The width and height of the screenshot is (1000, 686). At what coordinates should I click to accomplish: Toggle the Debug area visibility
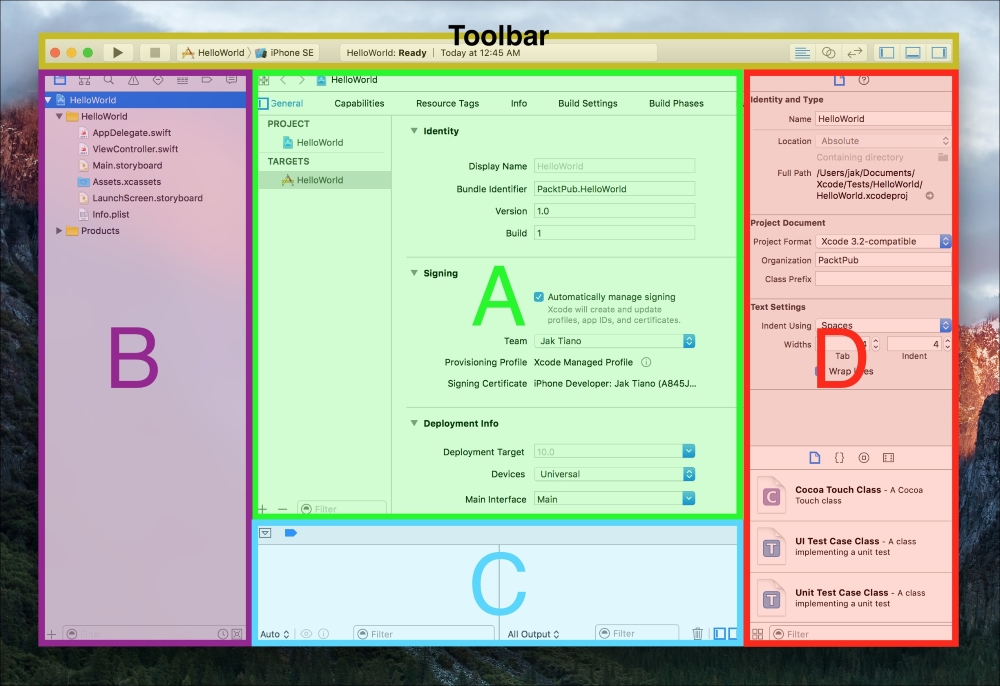pos(913,52)
